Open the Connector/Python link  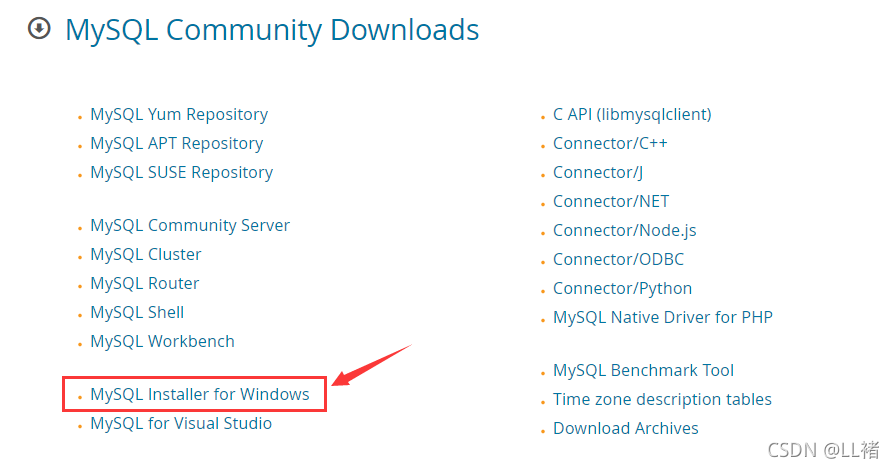pos(622,289)
